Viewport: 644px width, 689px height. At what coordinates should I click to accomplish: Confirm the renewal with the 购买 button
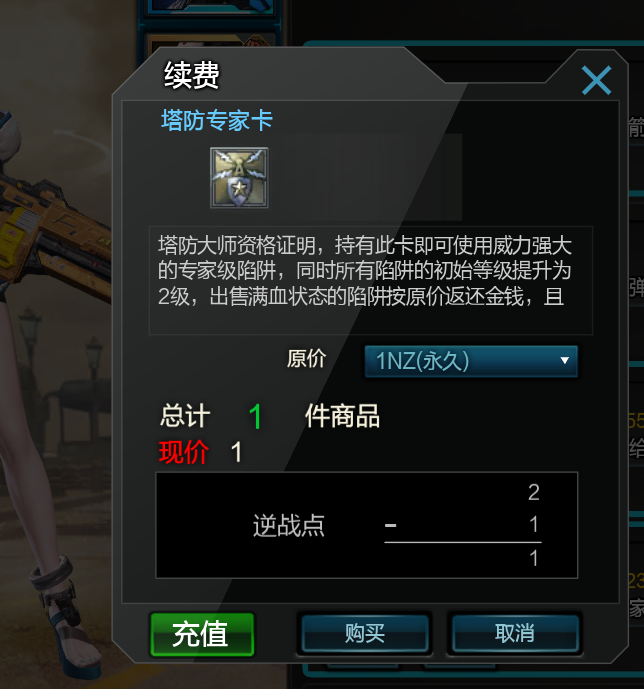(365, 634)
